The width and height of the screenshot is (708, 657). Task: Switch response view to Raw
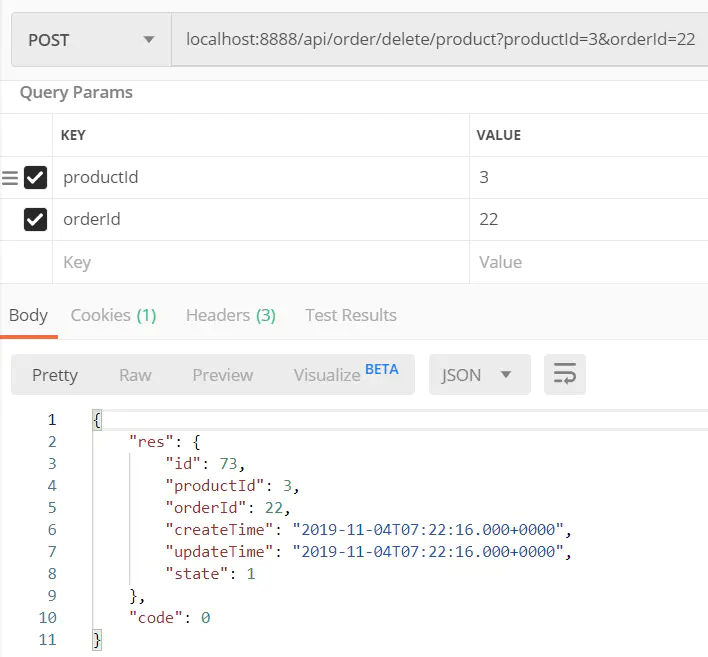135,375
